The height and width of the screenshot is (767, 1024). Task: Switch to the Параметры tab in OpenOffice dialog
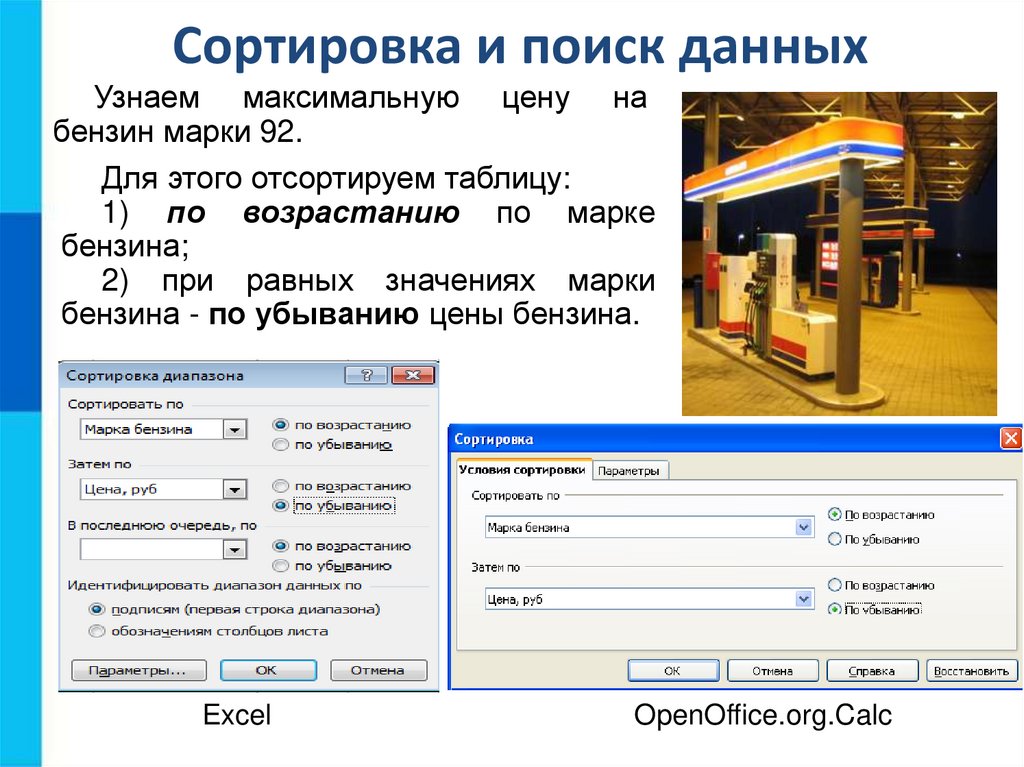(629, 471)
